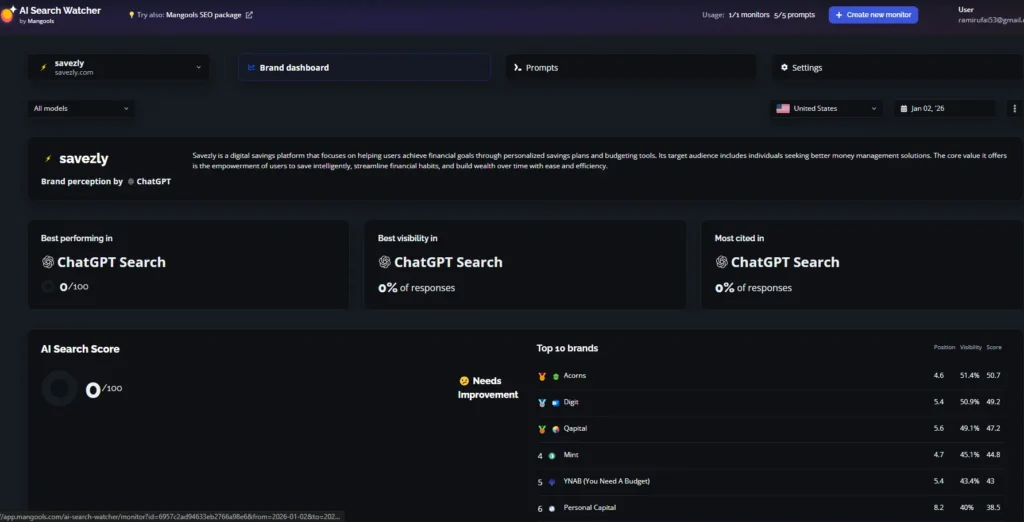Image resolution: width=1024 pixels, height=522 pixels.
Task: Click the Qapital brand logo
Action: point(556,429)
